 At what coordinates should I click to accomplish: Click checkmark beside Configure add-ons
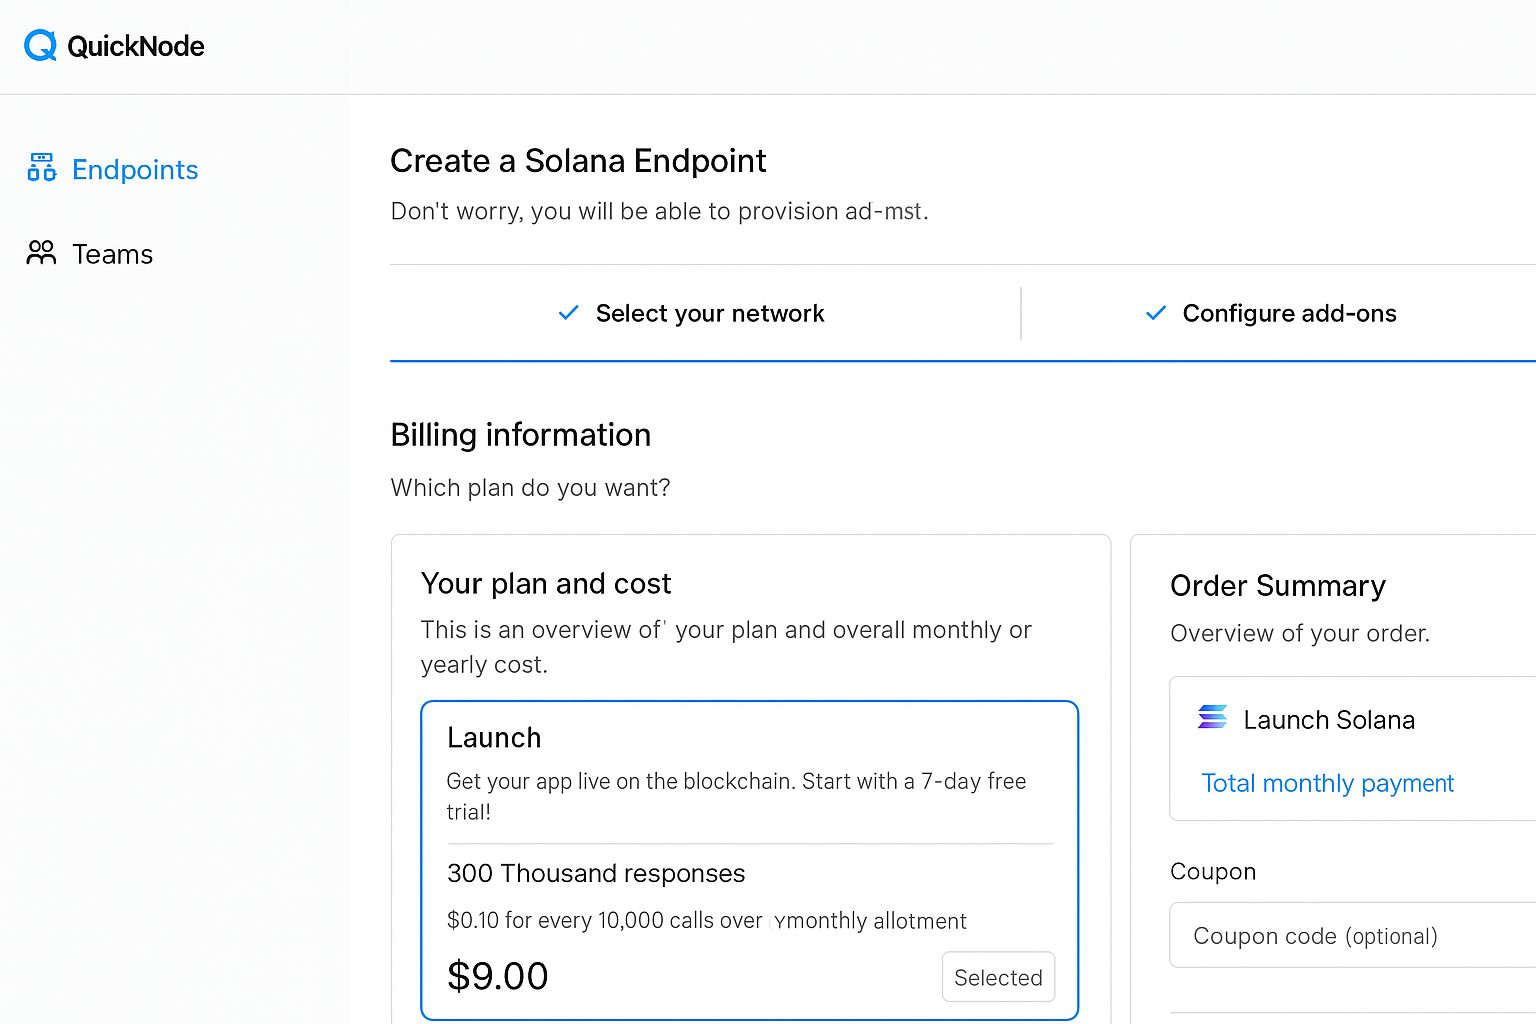1155,313
